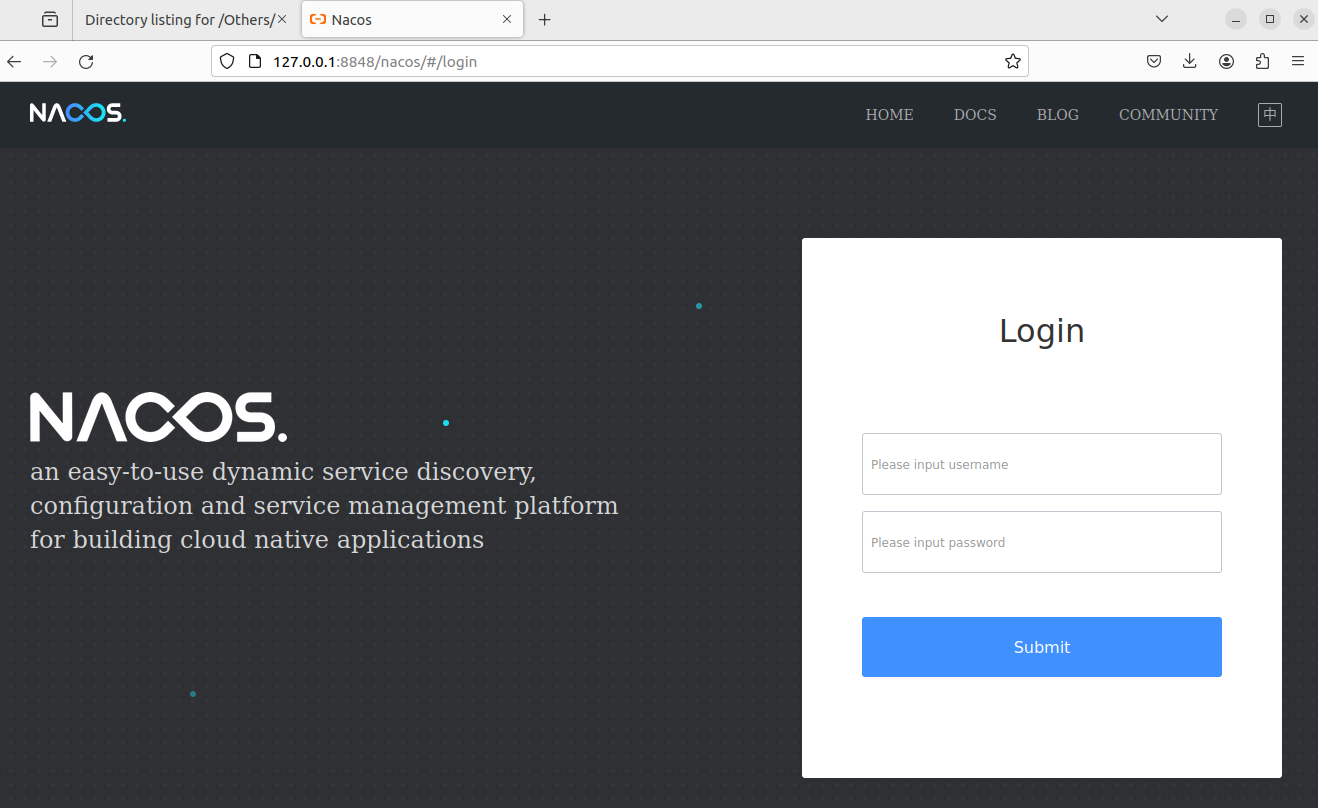This screenshot has width=1318, height=808.
Task: Open the DOCS navigation link
Action: point(975,115)
